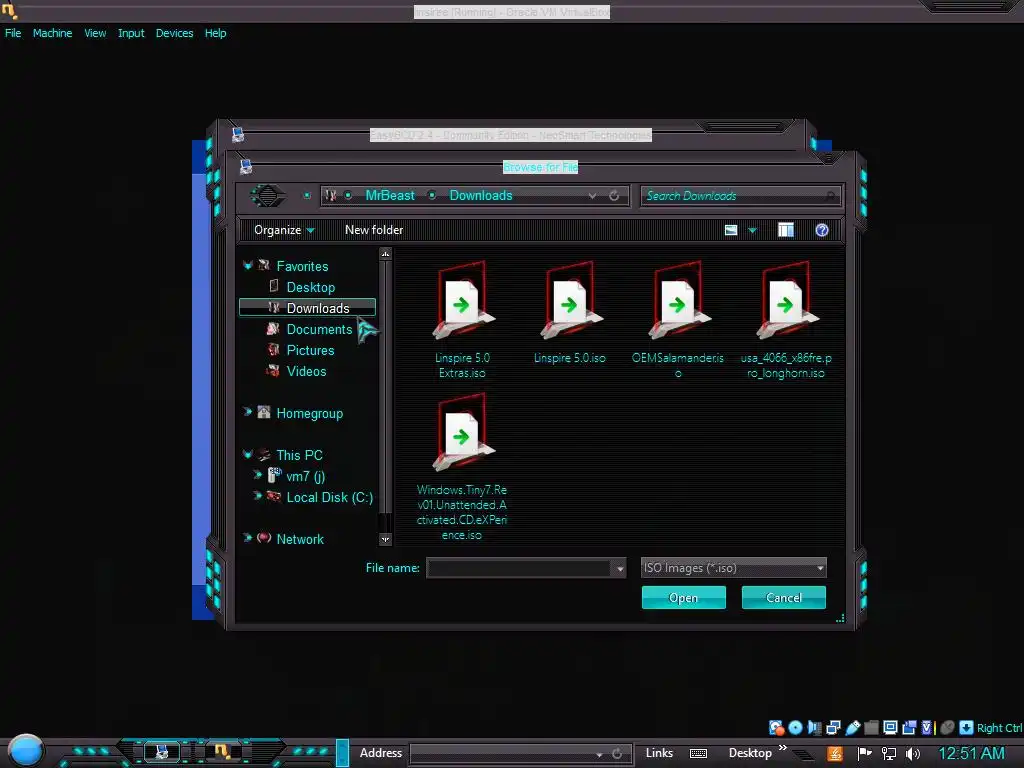The height and width of the screenshot is (768, 1024).
Task: Click the Open button
Action: [x=683, y=598]
